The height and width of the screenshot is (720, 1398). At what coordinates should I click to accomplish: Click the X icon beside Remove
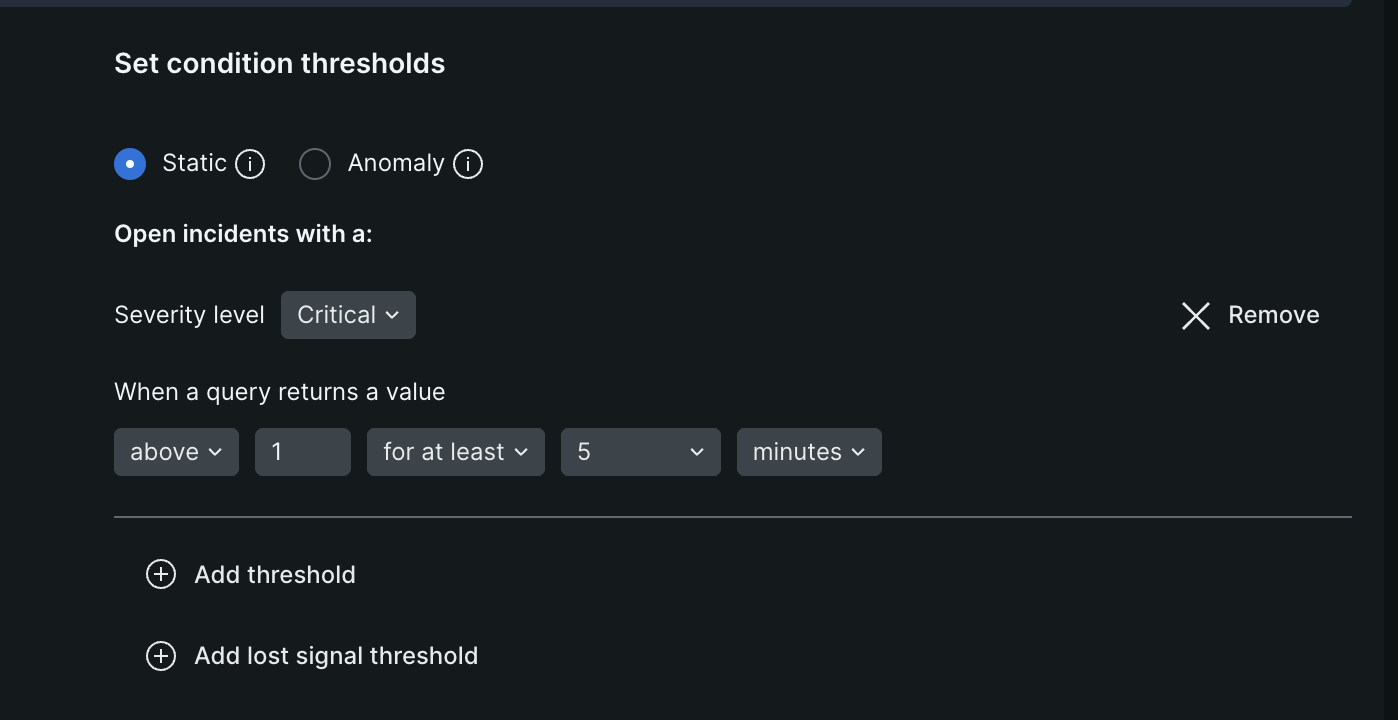[1196, 316]
